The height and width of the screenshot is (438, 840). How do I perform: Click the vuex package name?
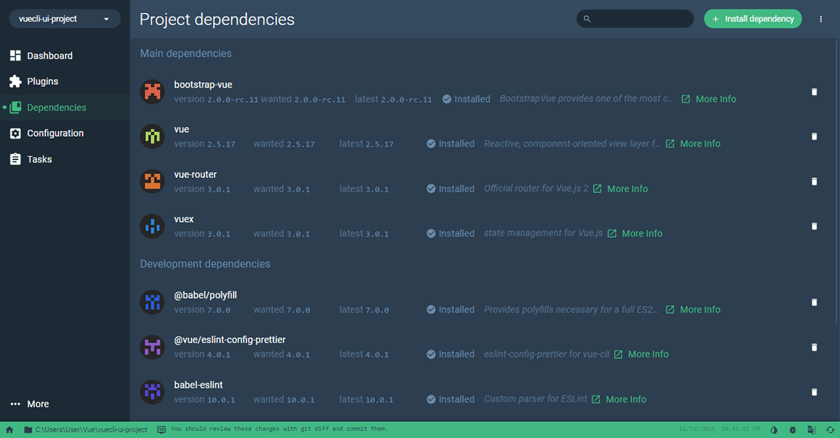[184, 219]
